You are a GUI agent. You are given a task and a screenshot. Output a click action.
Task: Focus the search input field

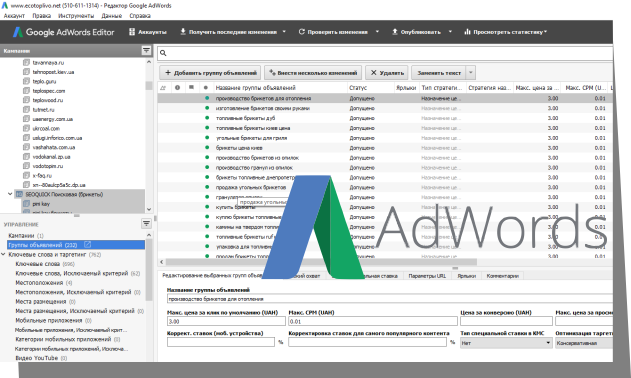pos(386,53)
